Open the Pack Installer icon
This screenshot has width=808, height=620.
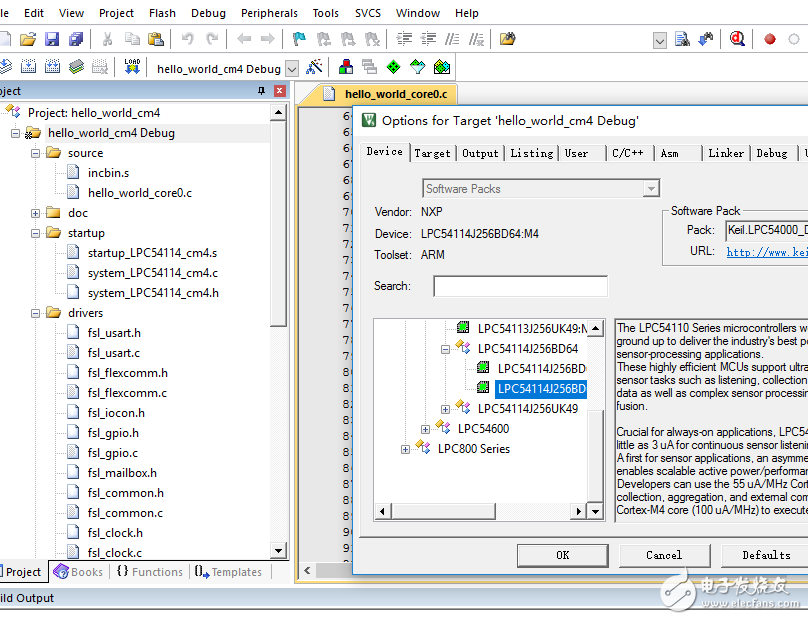pos(441,68)
